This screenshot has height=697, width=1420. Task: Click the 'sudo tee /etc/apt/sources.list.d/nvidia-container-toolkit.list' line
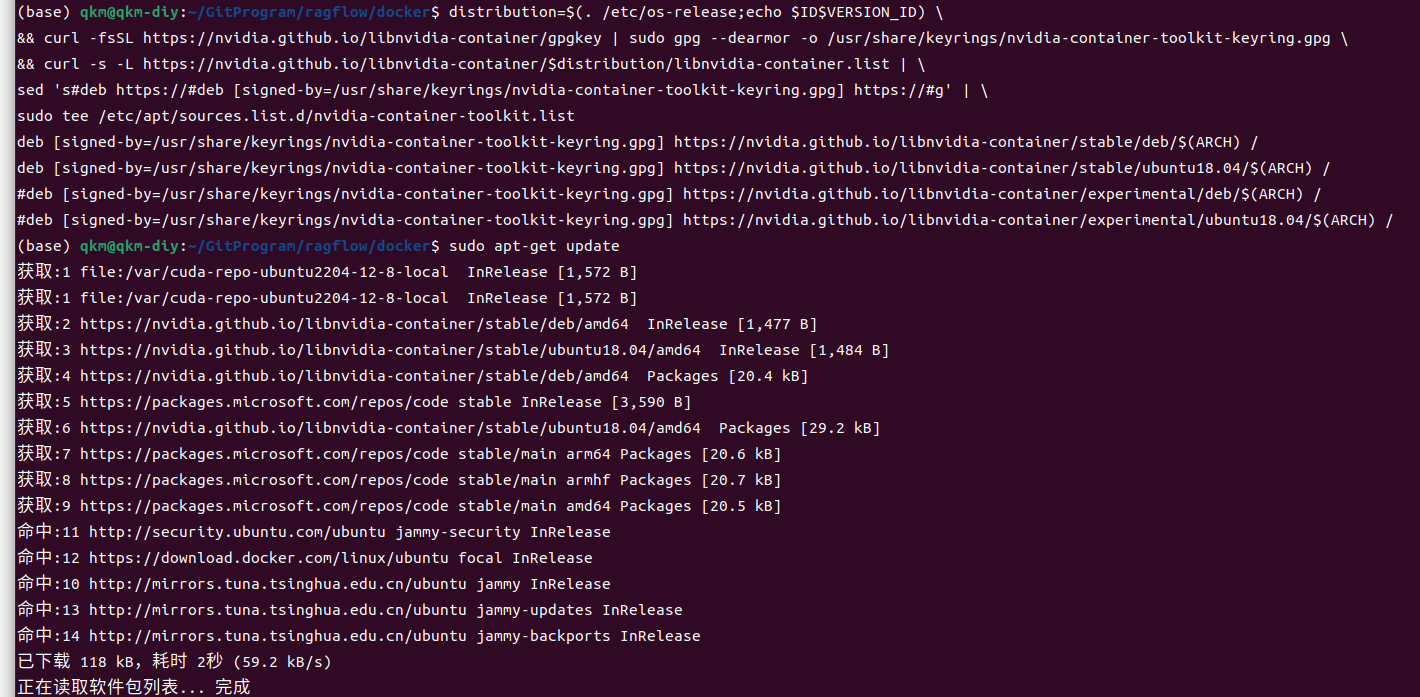click(296, 117)
